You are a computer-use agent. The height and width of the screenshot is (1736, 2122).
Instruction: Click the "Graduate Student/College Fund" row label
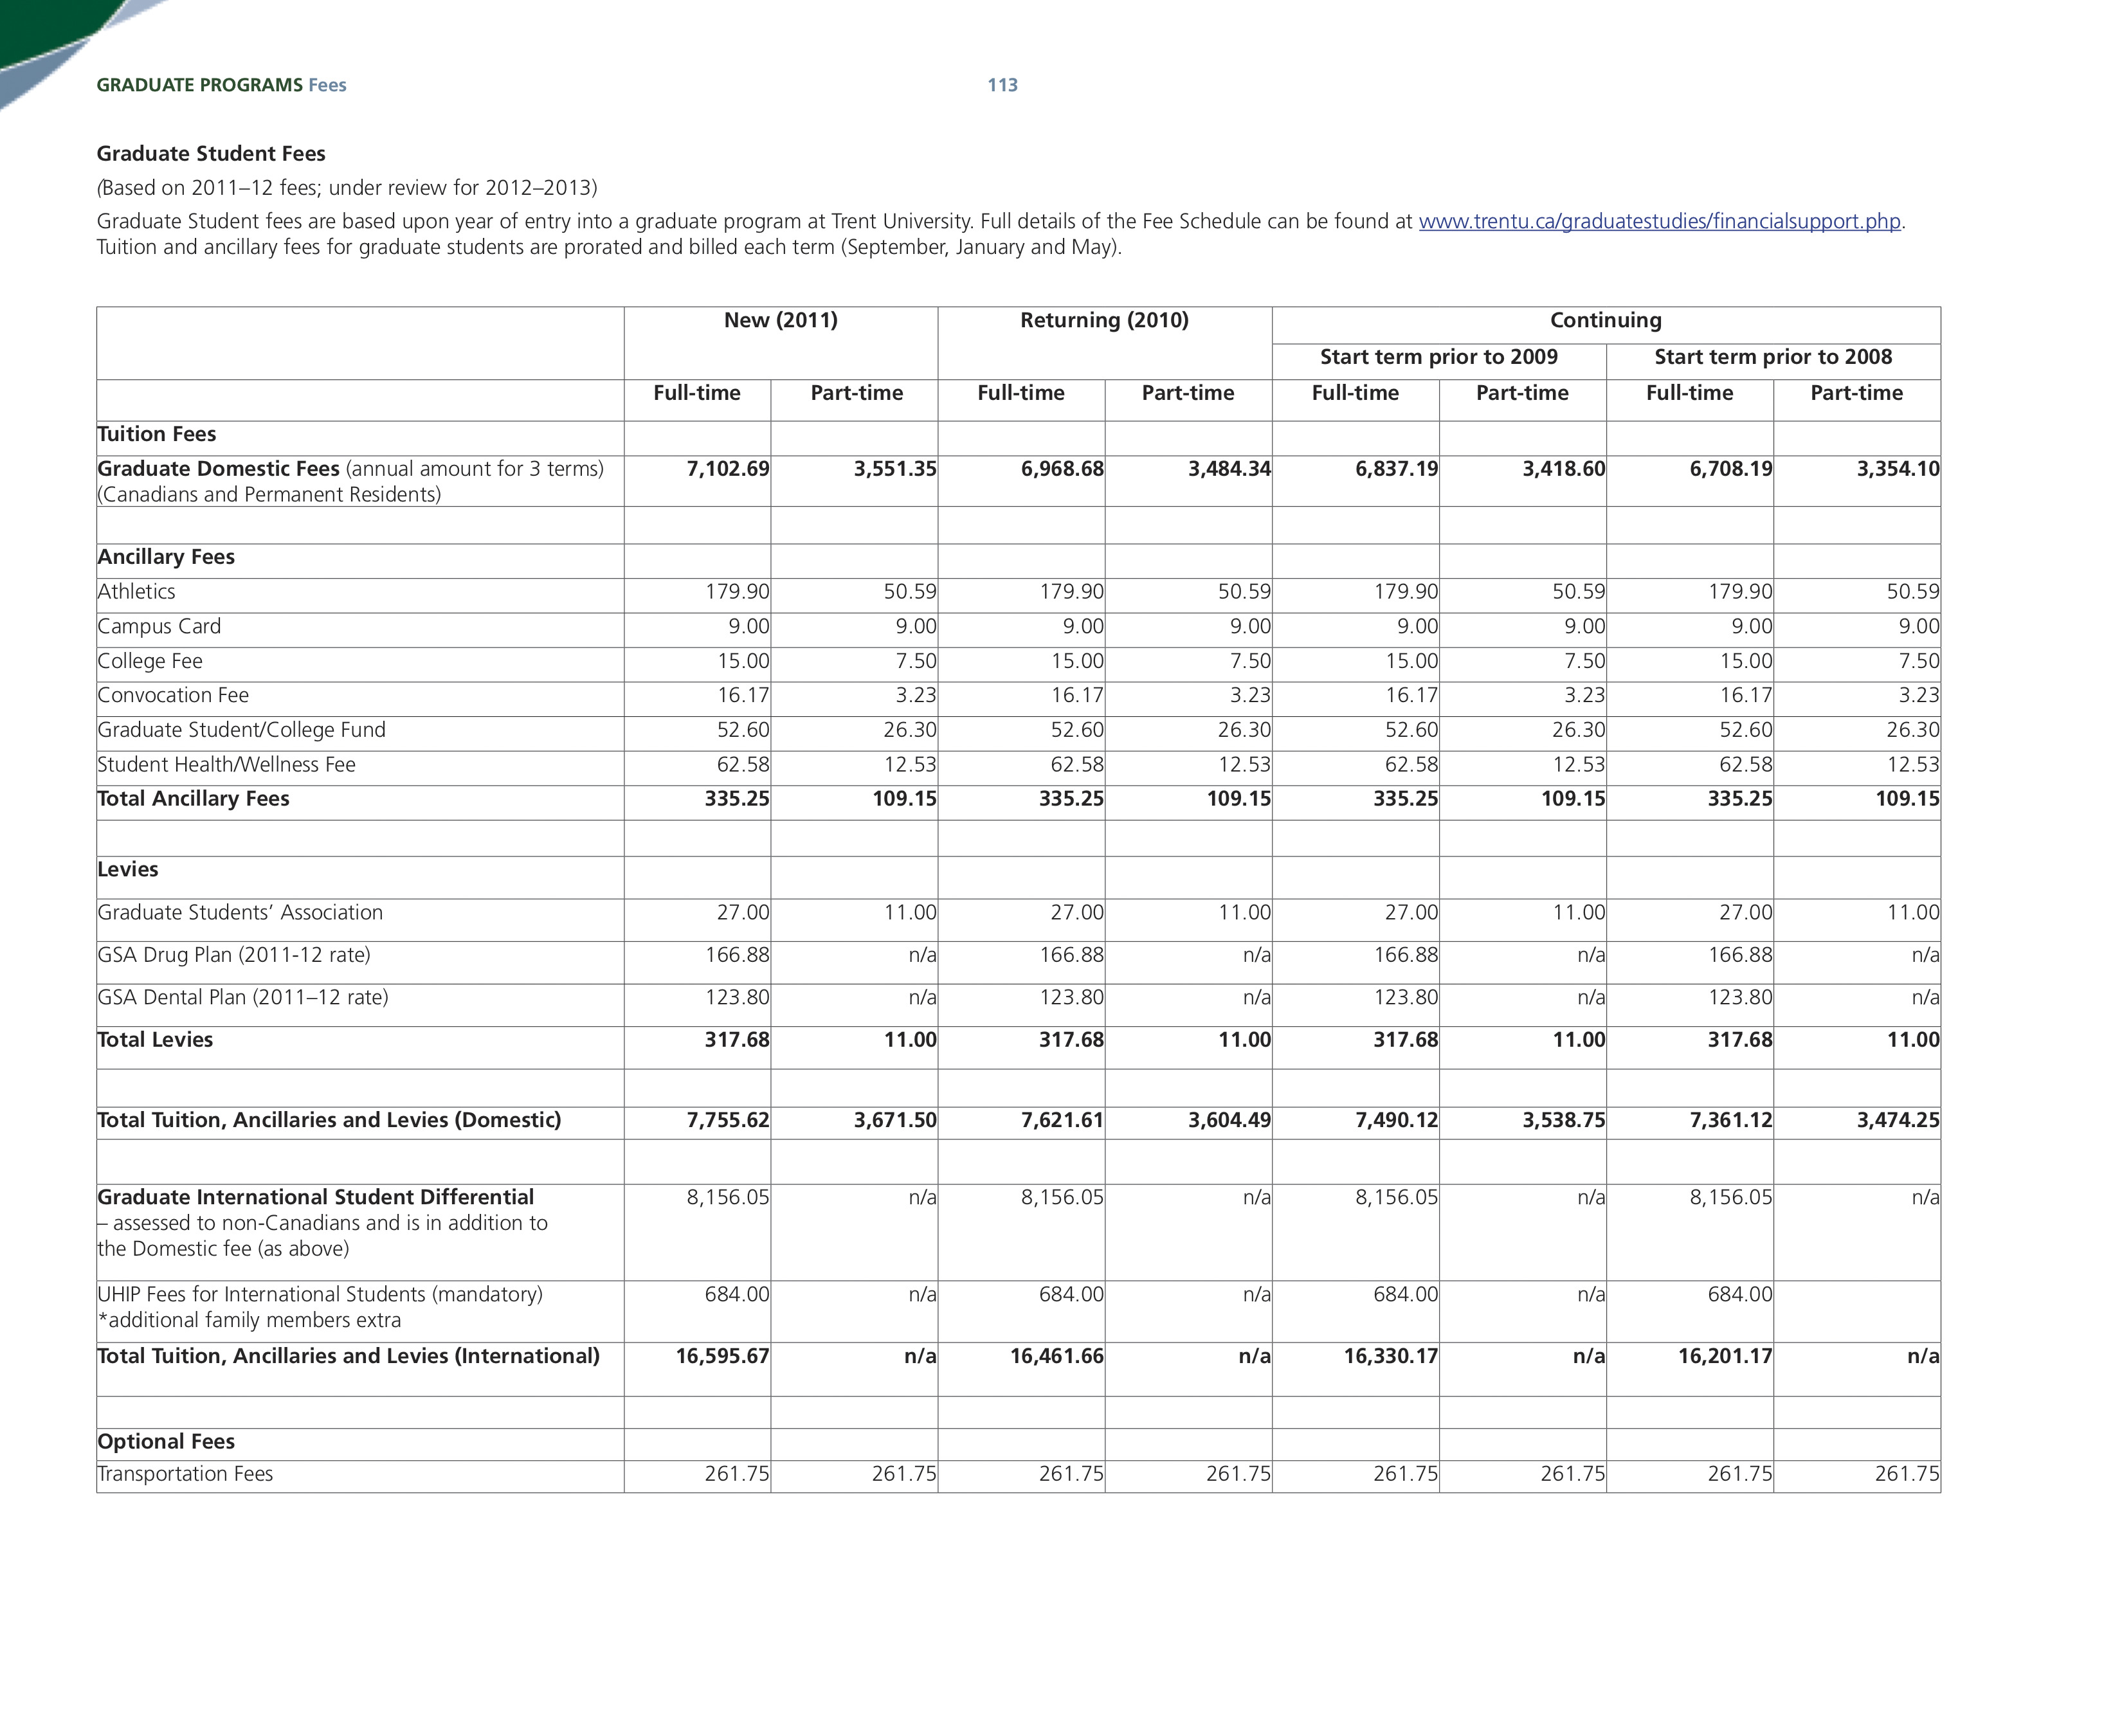[x=241, y=730]
